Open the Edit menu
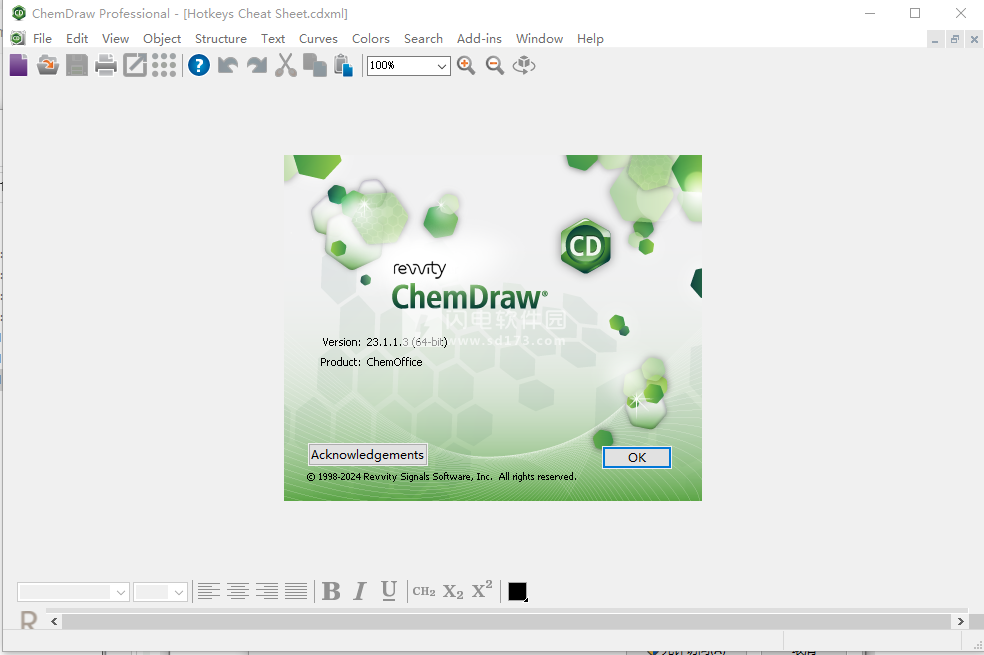Viewport: 984px width, 655px height. pyautogui.click(x=77, y=39)
